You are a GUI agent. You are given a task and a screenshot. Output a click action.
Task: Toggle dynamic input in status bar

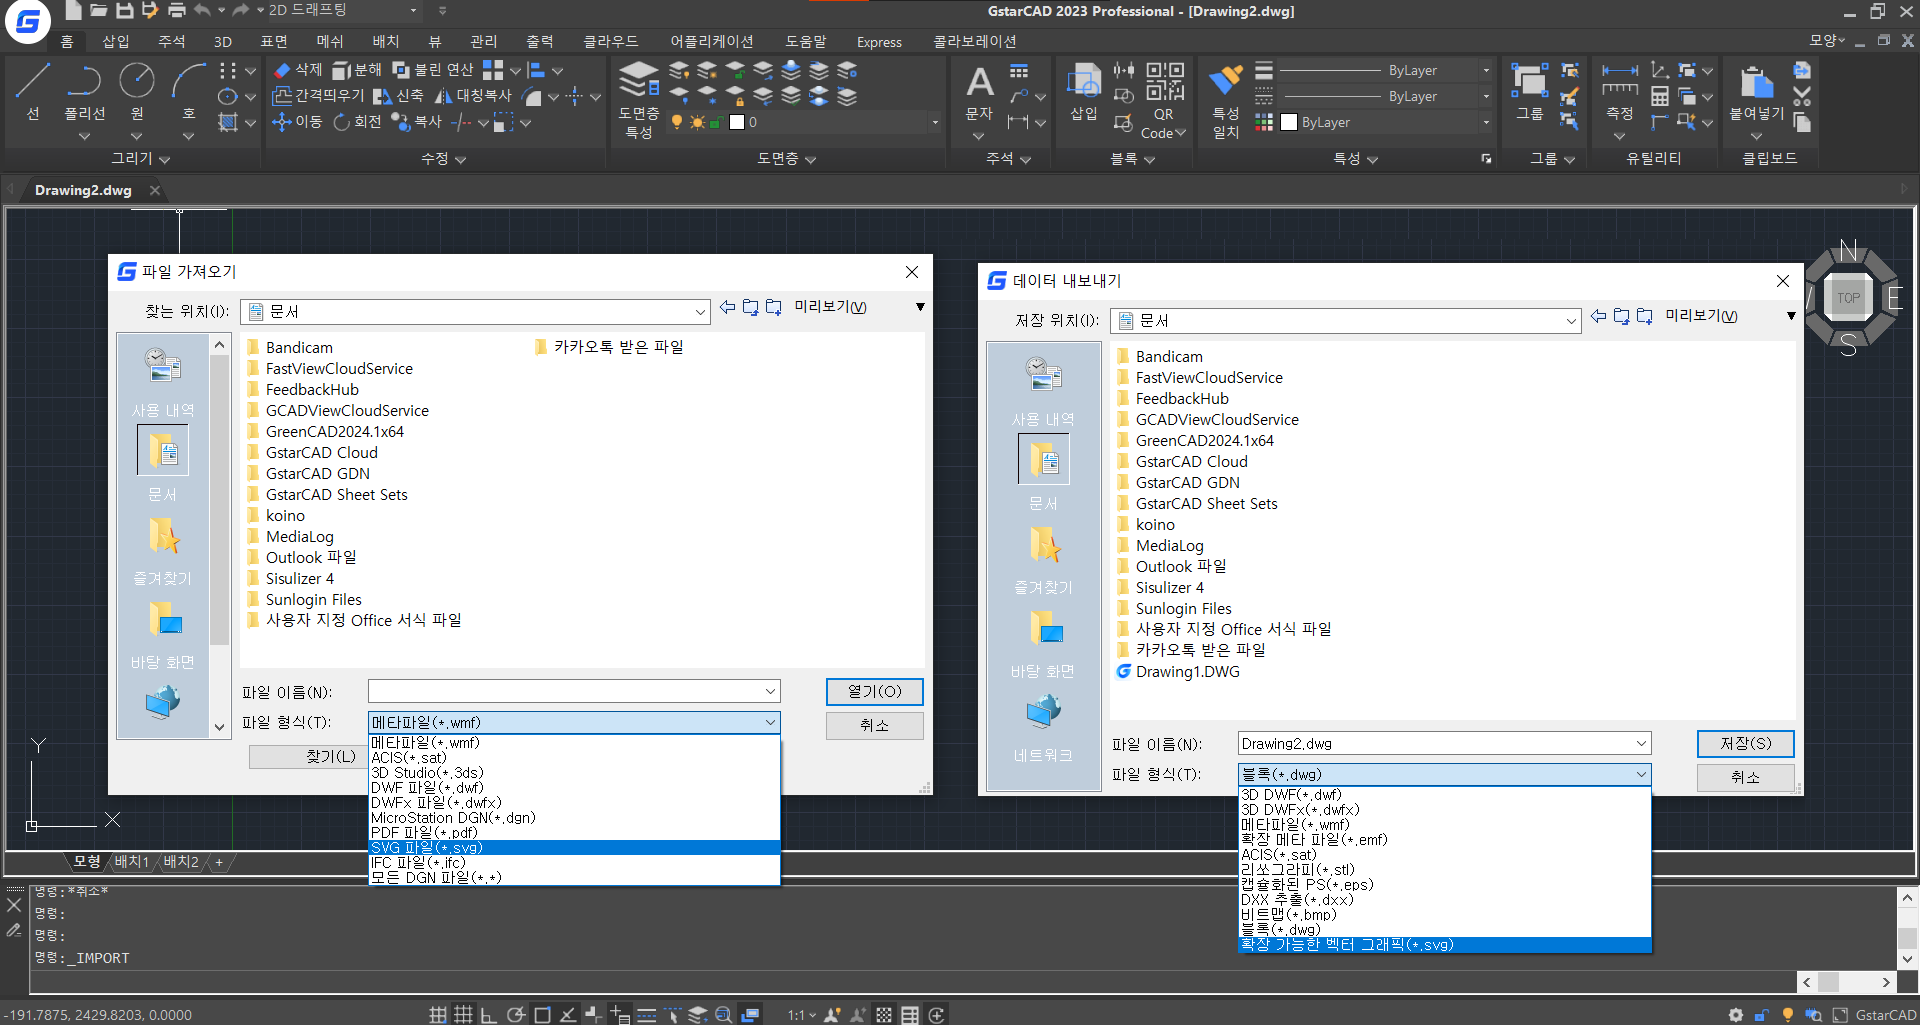(x=620, y=1014)
